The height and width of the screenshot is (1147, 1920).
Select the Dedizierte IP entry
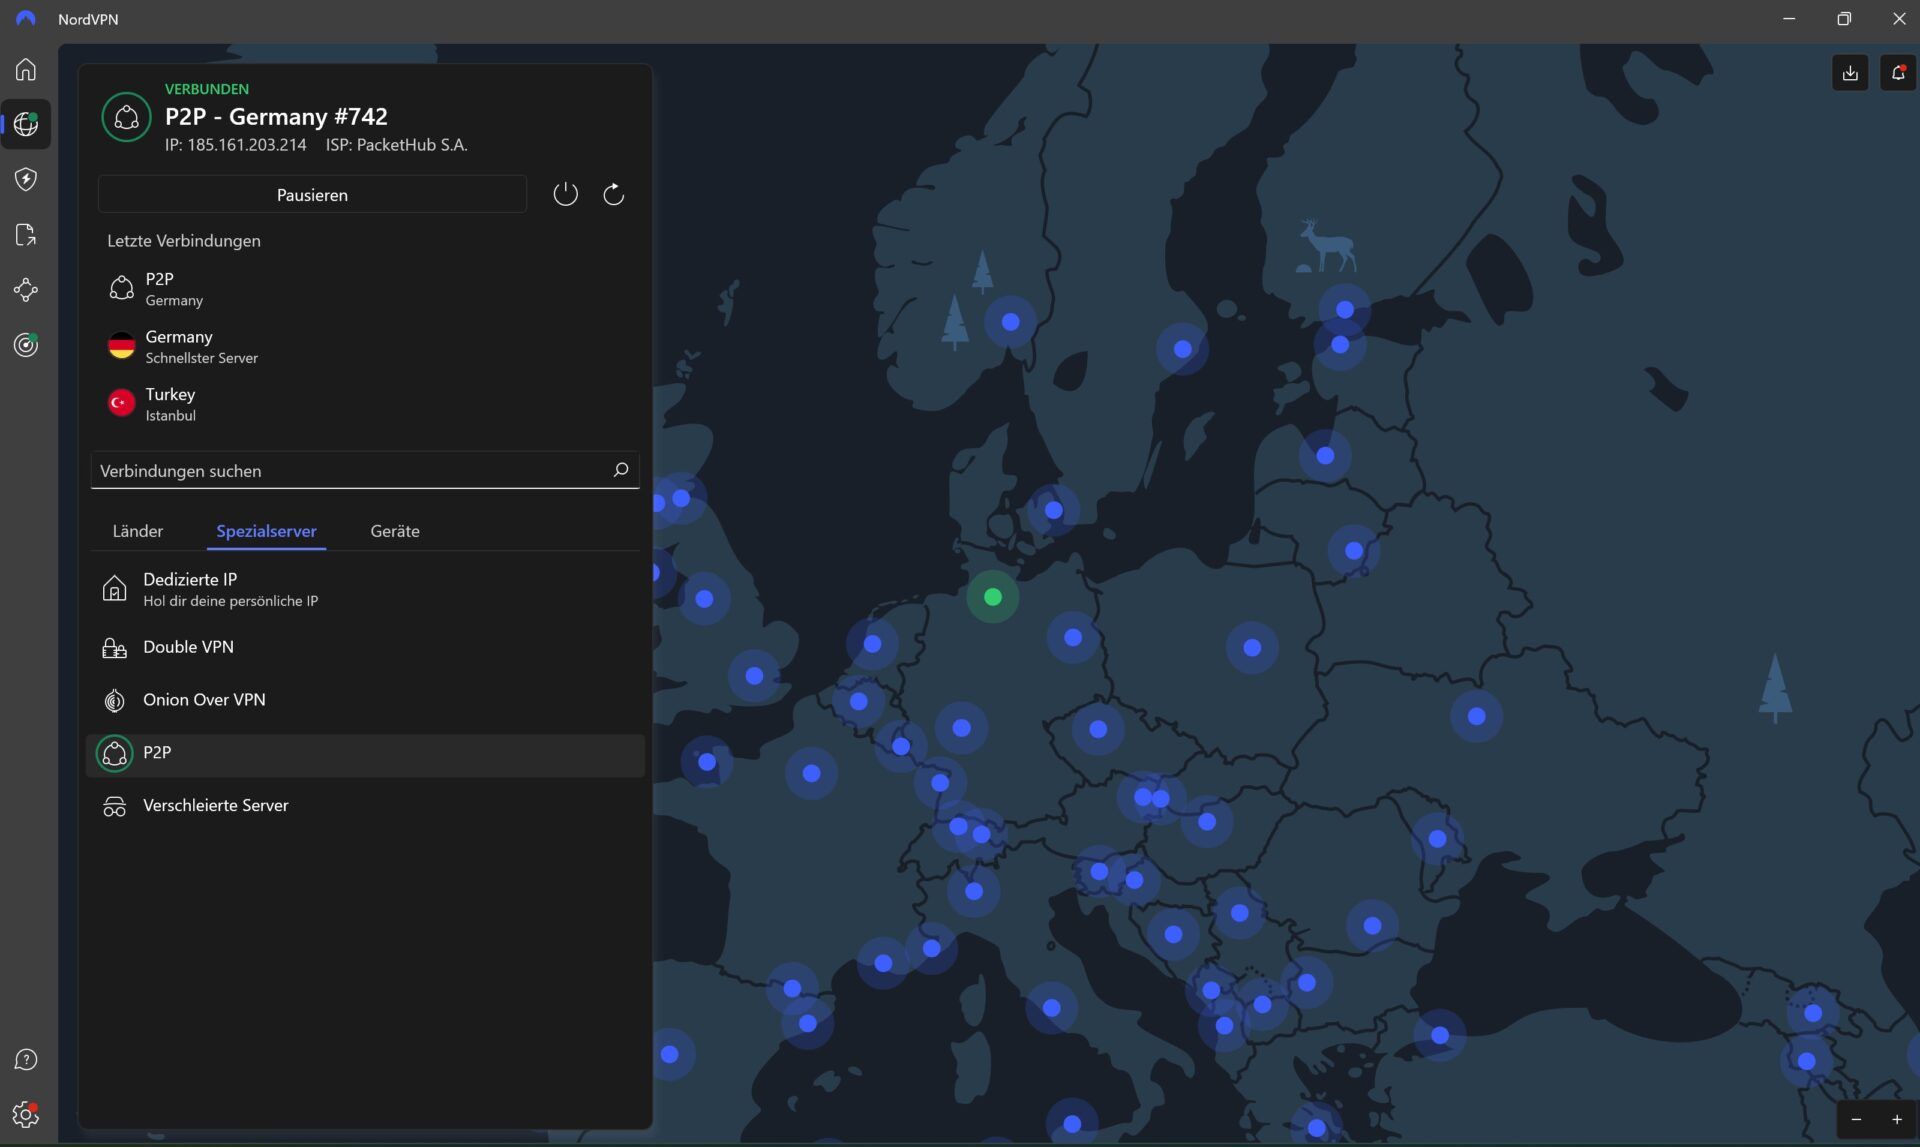pyautogui.click(x=365, y=589)
